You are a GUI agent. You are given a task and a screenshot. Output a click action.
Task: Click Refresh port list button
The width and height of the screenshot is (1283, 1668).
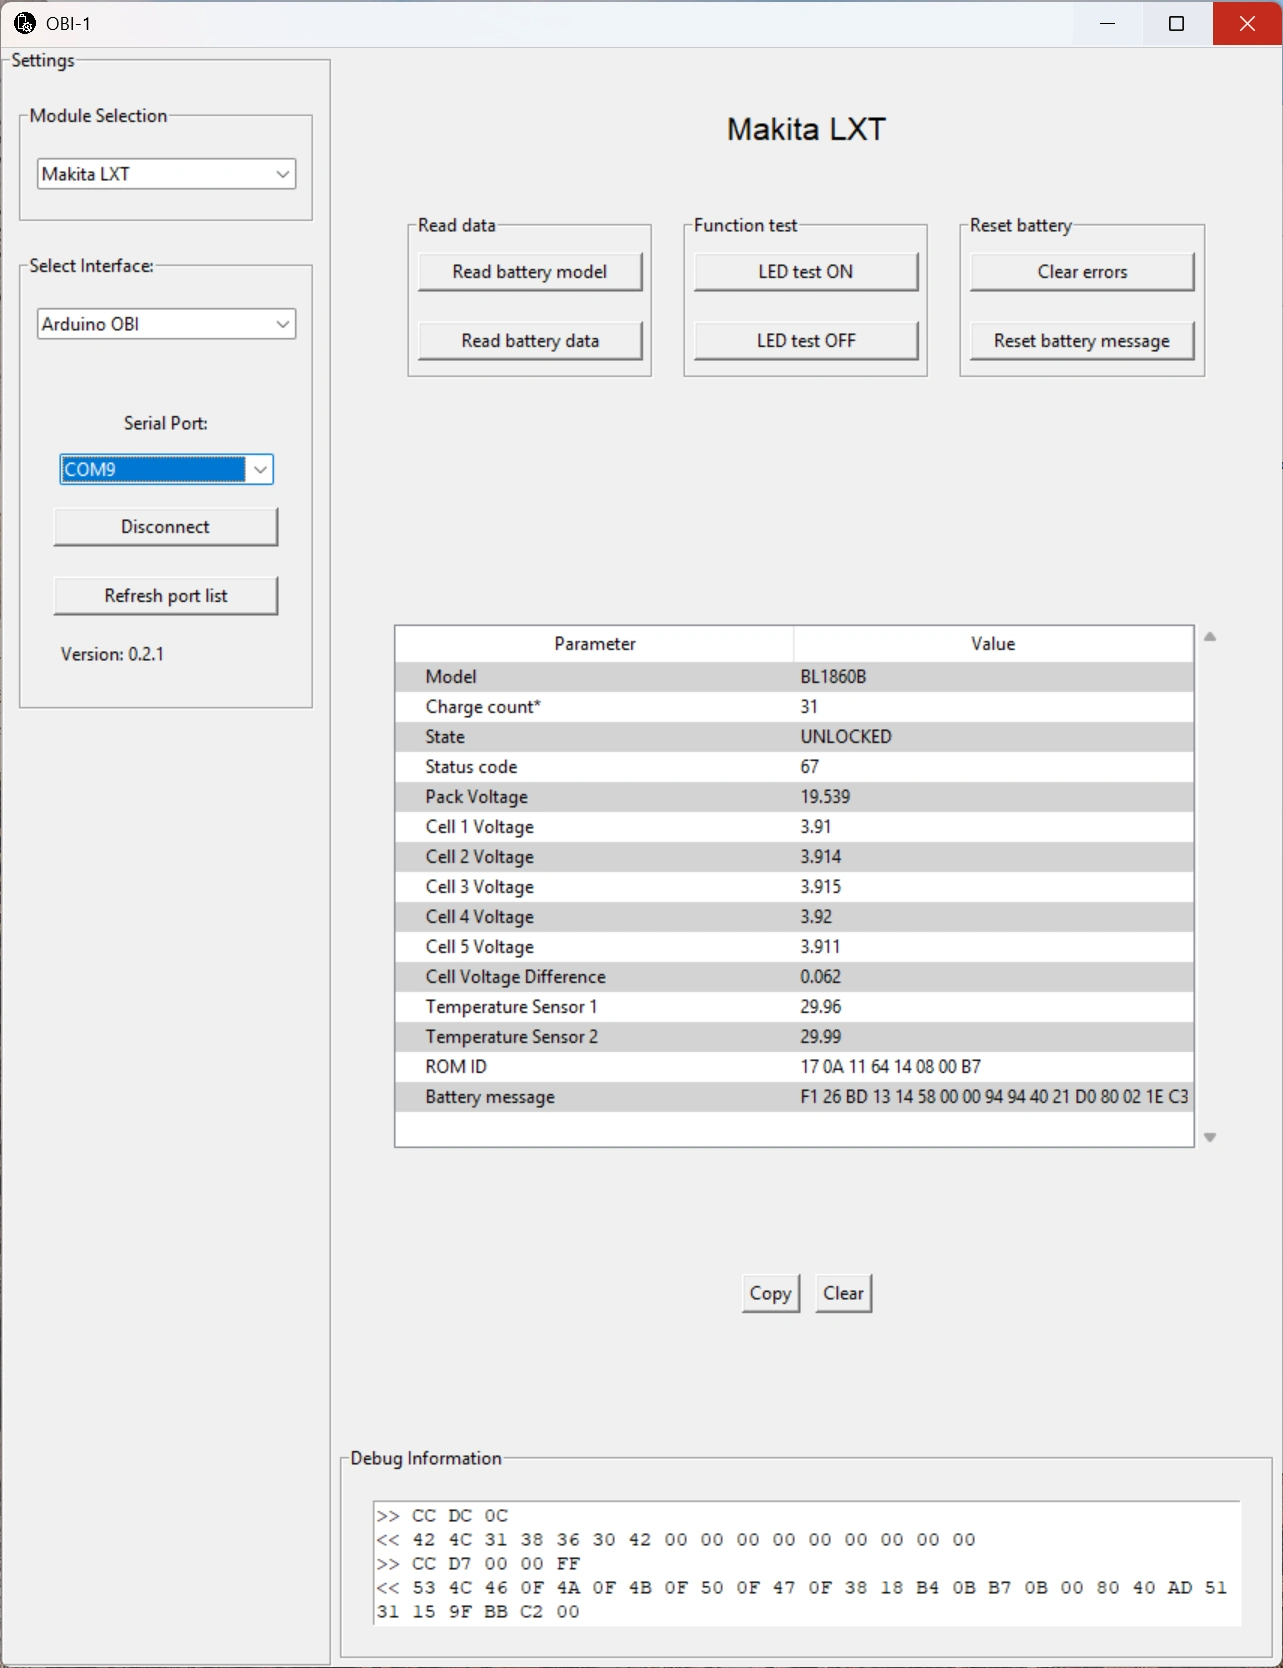coord(165,596)
